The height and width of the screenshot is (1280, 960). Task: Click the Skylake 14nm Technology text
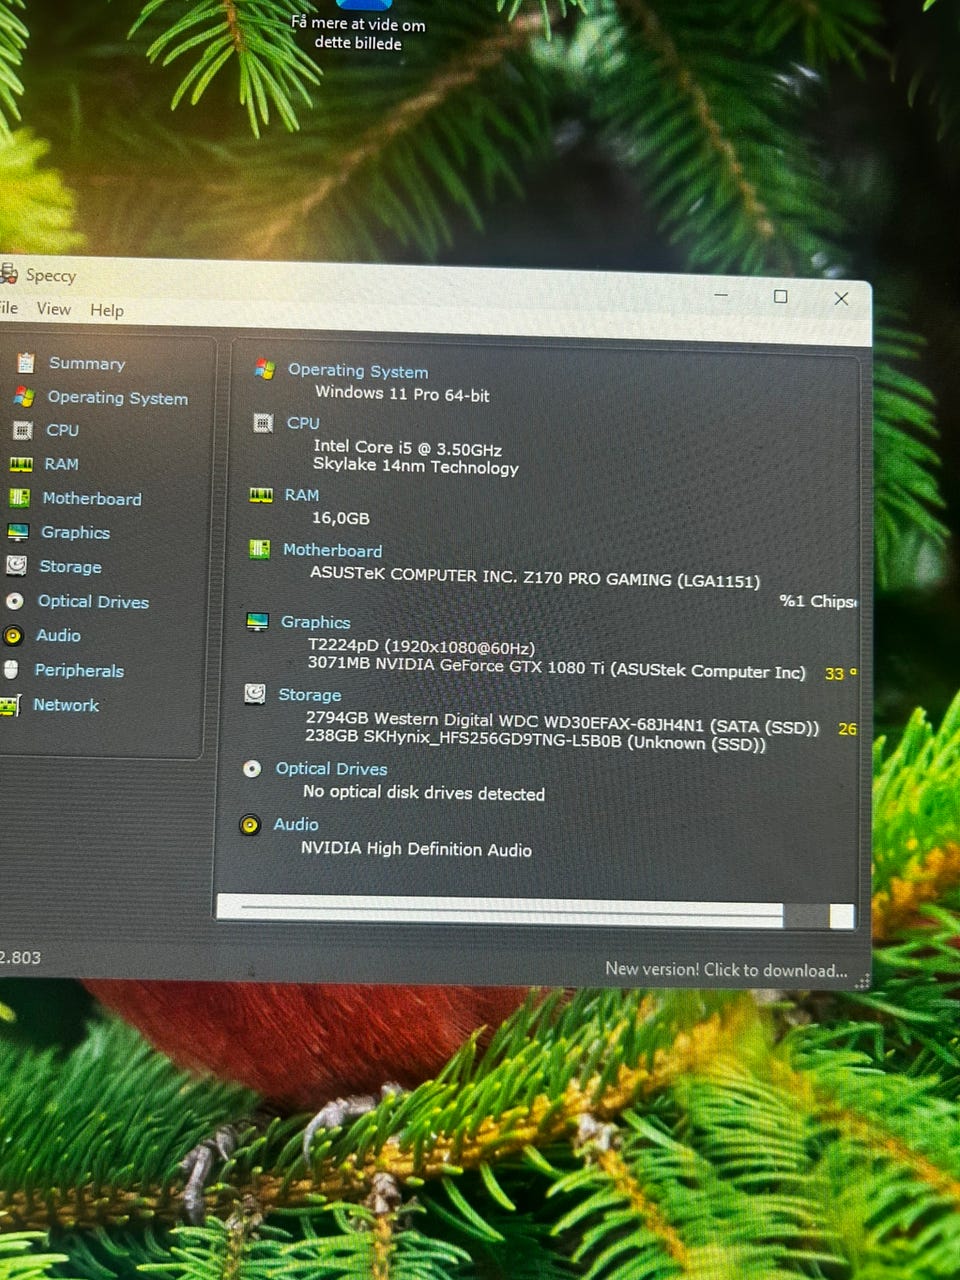tap(415, 466)
